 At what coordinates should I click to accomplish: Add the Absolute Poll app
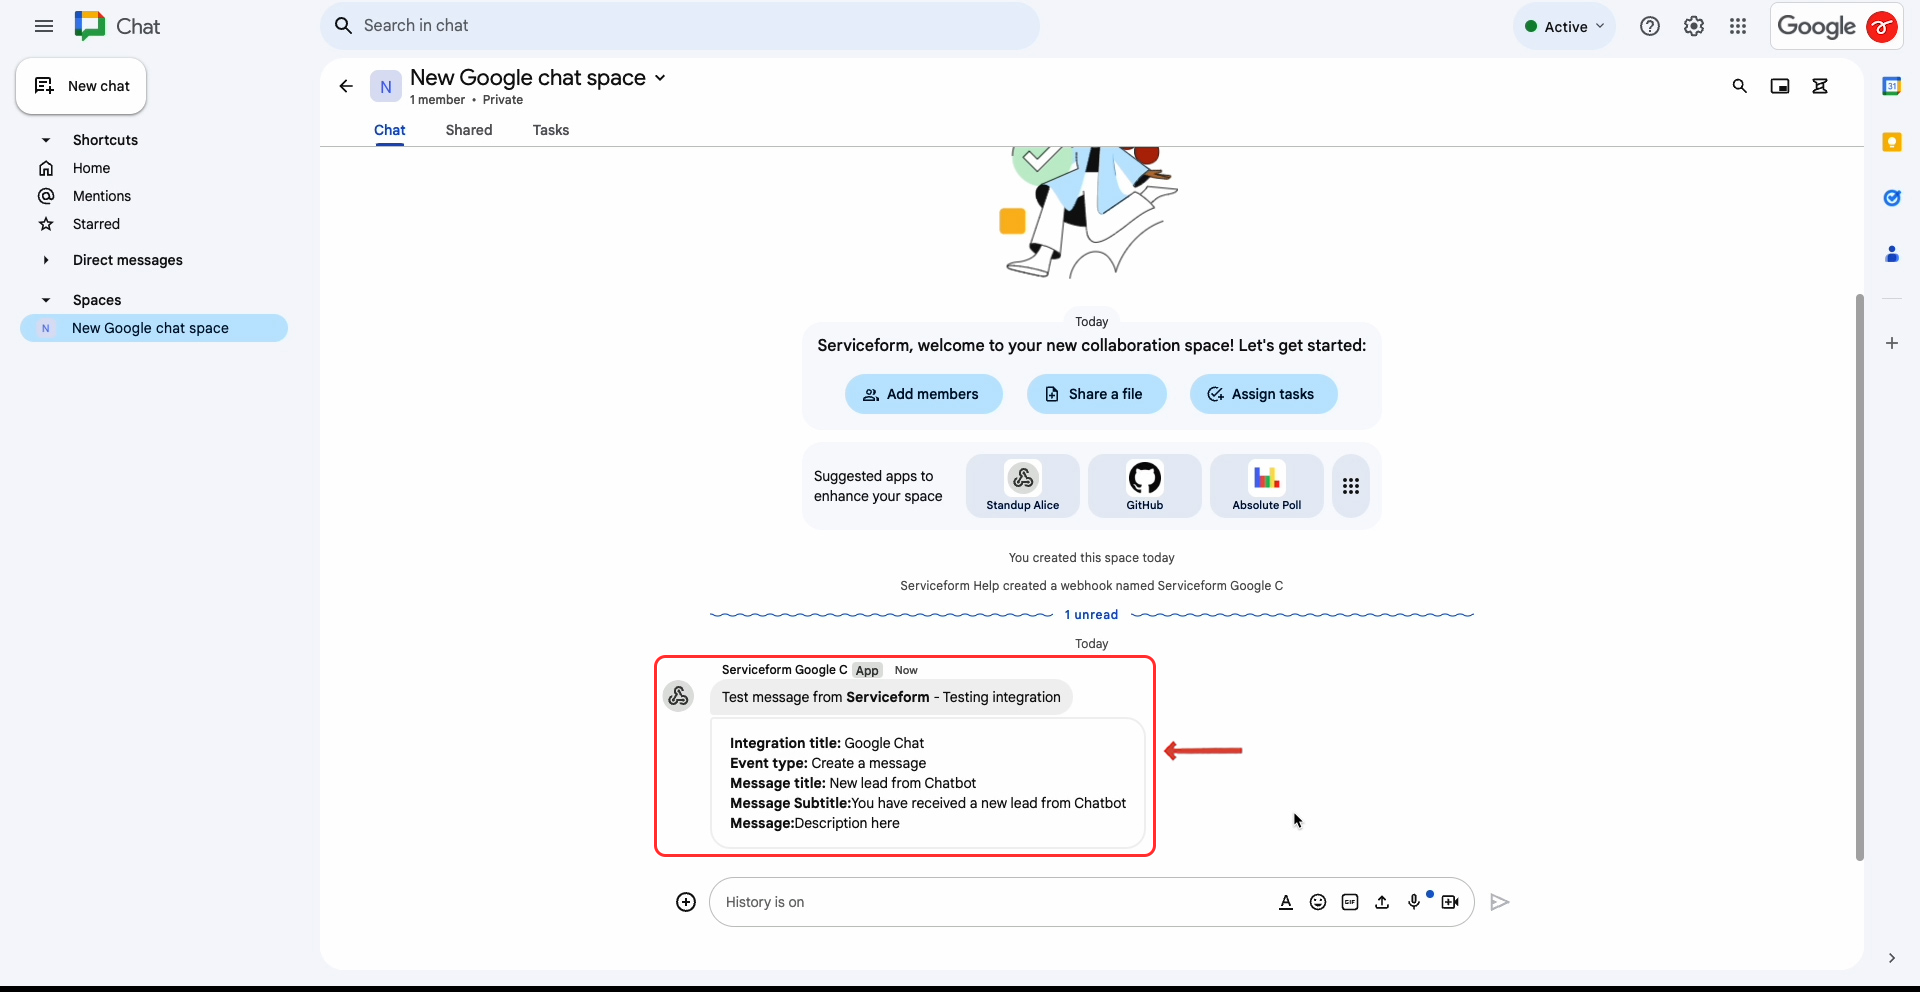pyautogui.click(x=1267, y=486)
